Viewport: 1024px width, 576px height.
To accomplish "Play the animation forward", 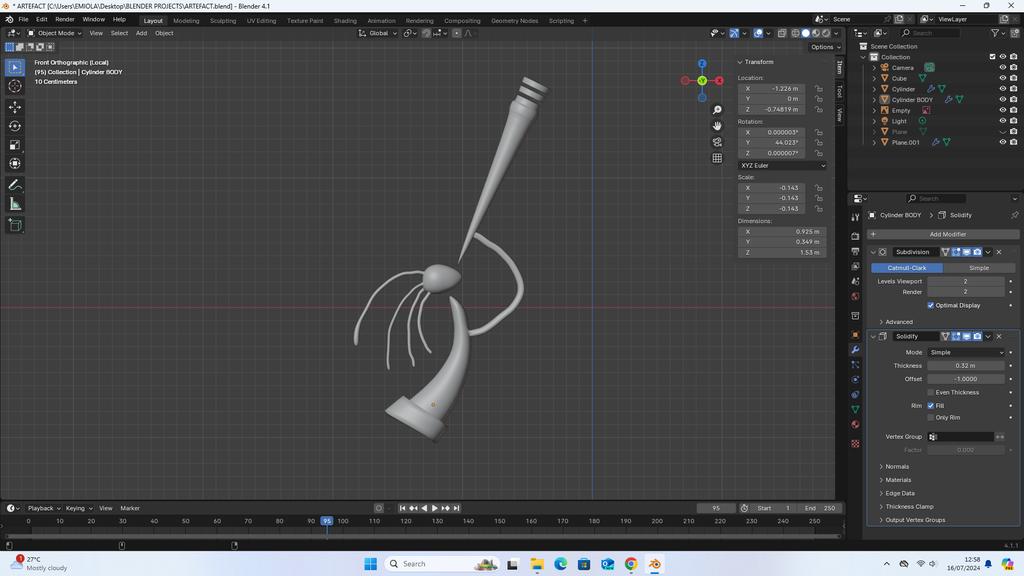I will 434,508.
